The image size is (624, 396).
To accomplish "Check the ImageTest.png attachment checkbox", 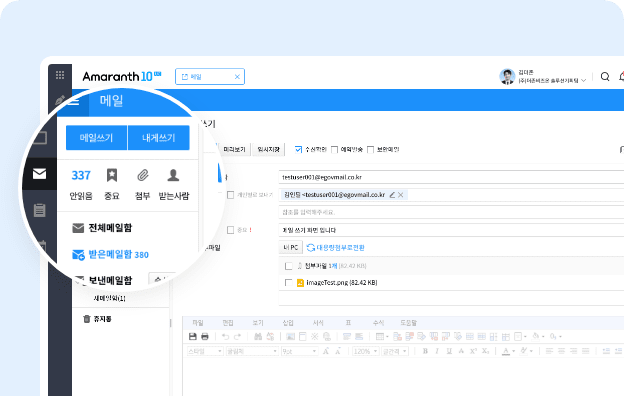I will pos(289,283).
